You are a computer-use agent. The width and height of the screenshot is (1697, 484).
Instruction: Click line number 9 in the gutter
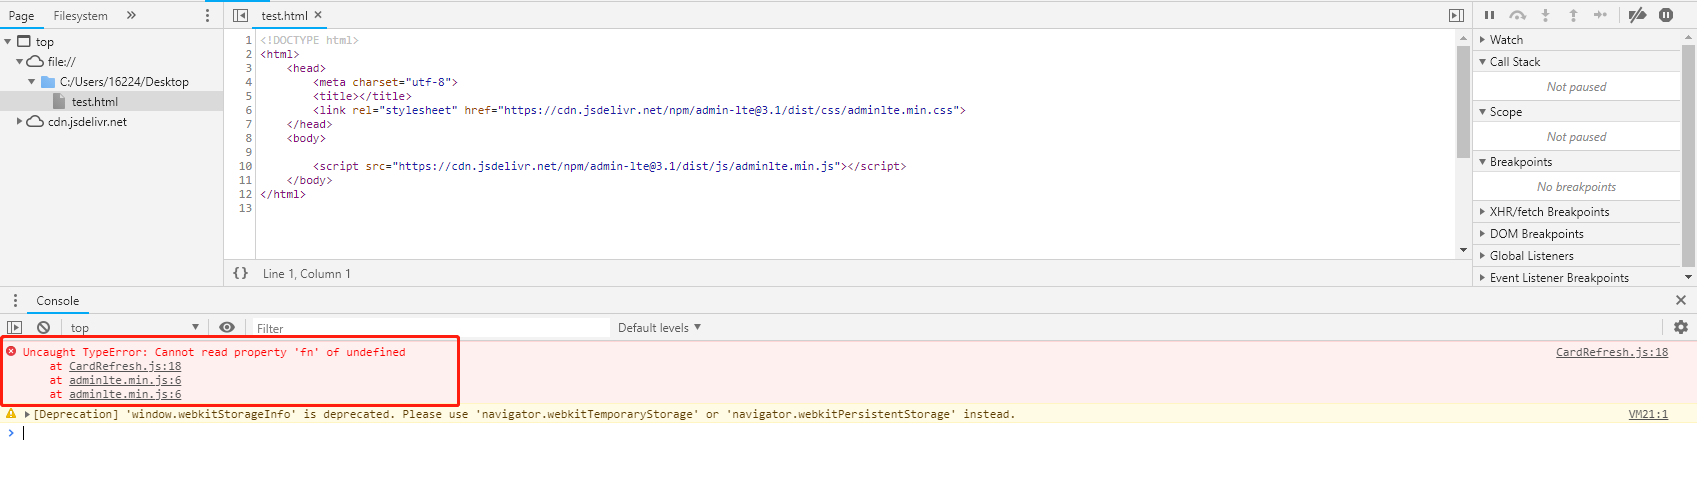tap(248, 153)
